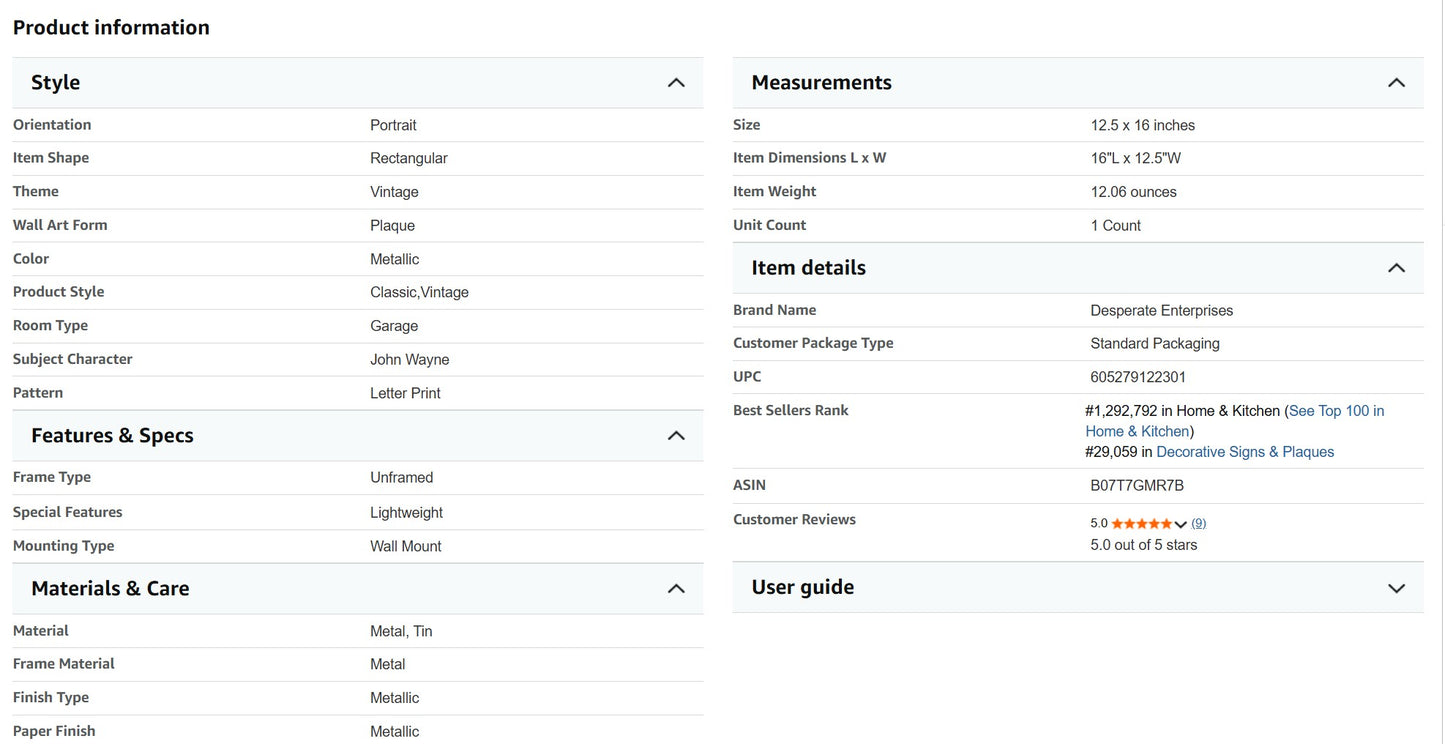Click the Measurements section header
The height and width of the screenshot is (744, 1445).
coord(1078,82)
